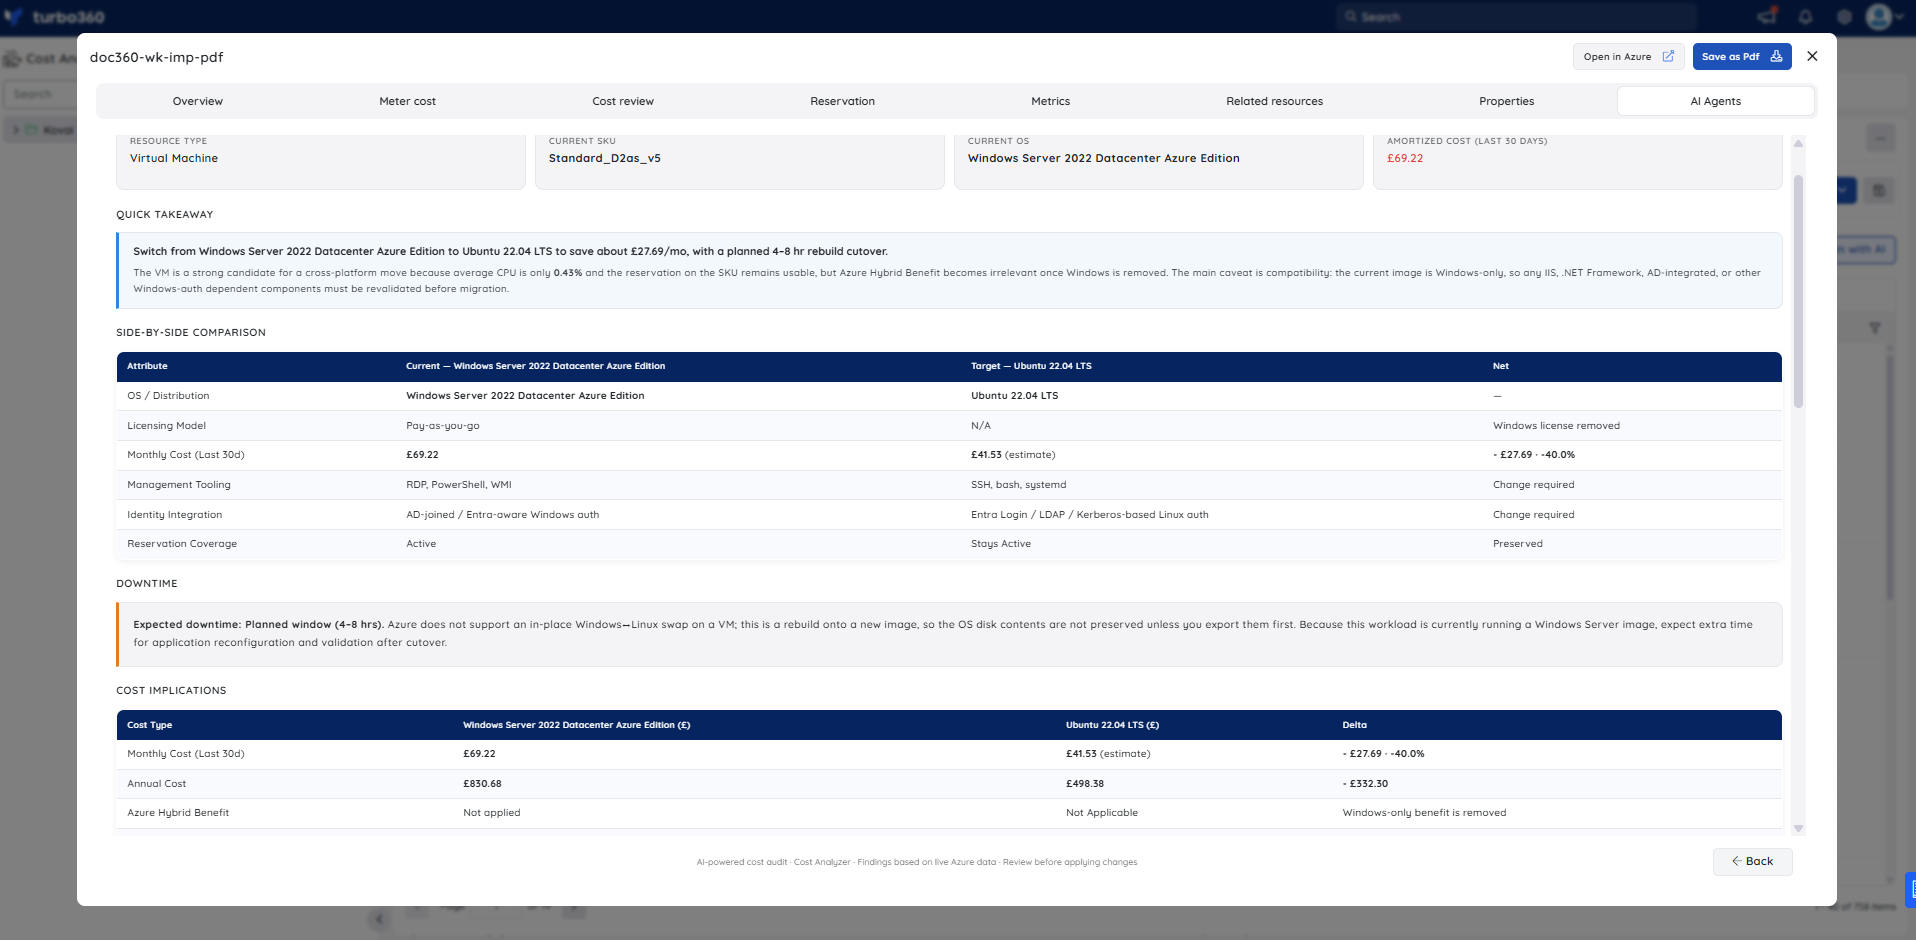Click the scrollbar down arrow in the dialog
This screenshot has width=1916, height=940.
pos(1798,828)
